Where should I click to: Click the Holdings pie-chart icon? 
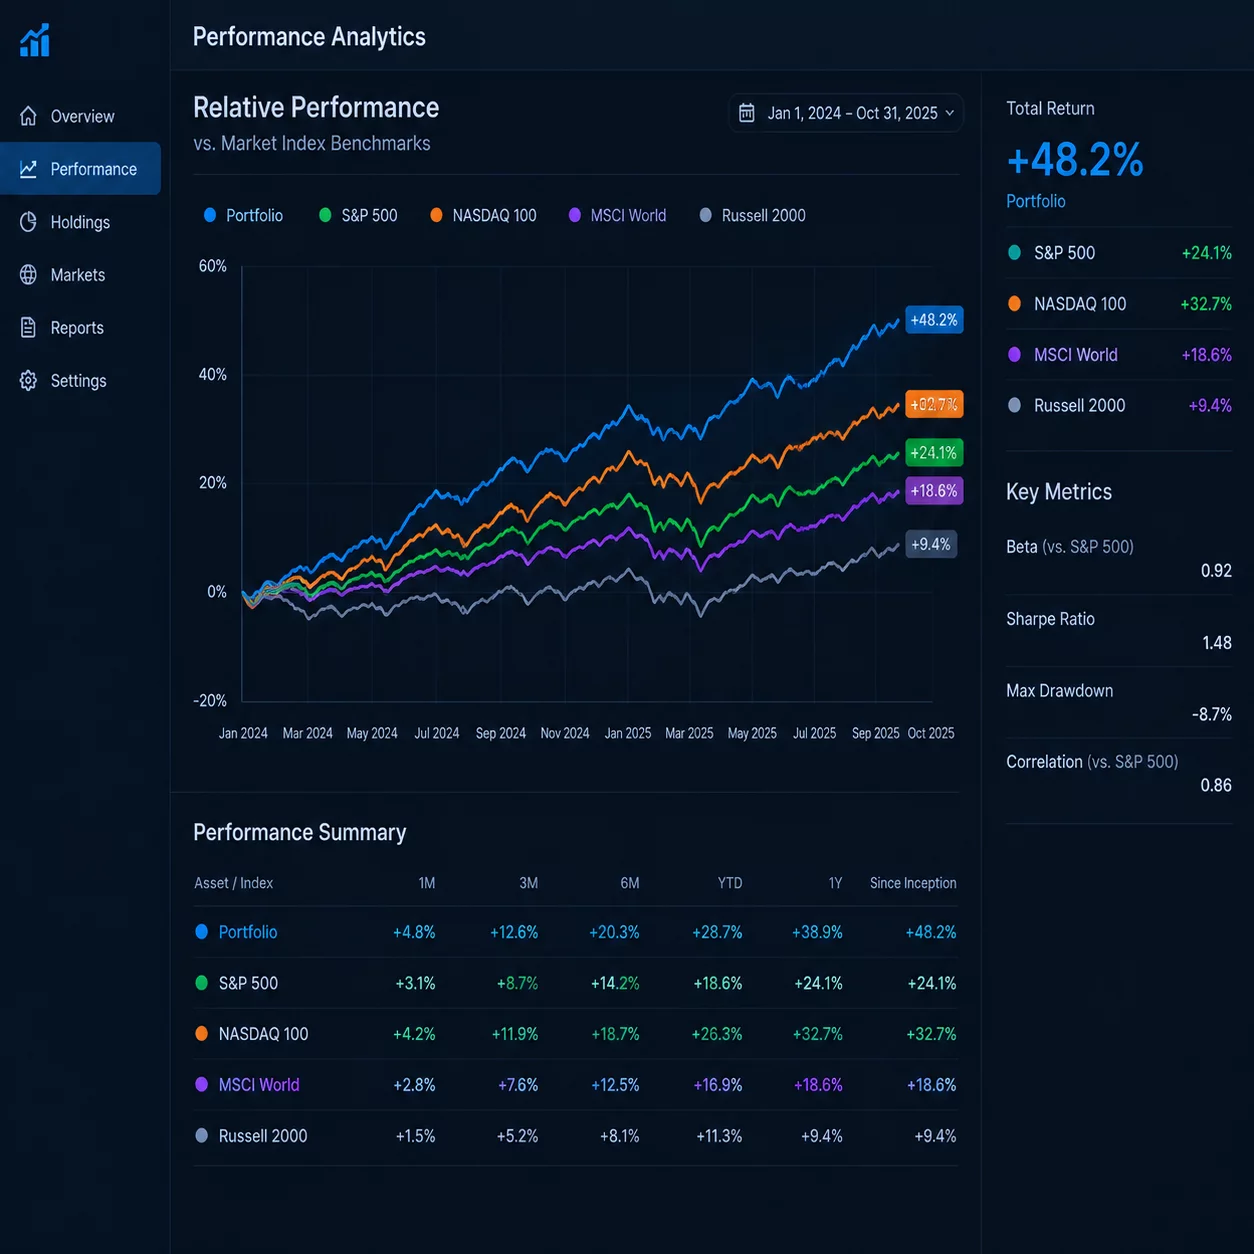point(29,222)
